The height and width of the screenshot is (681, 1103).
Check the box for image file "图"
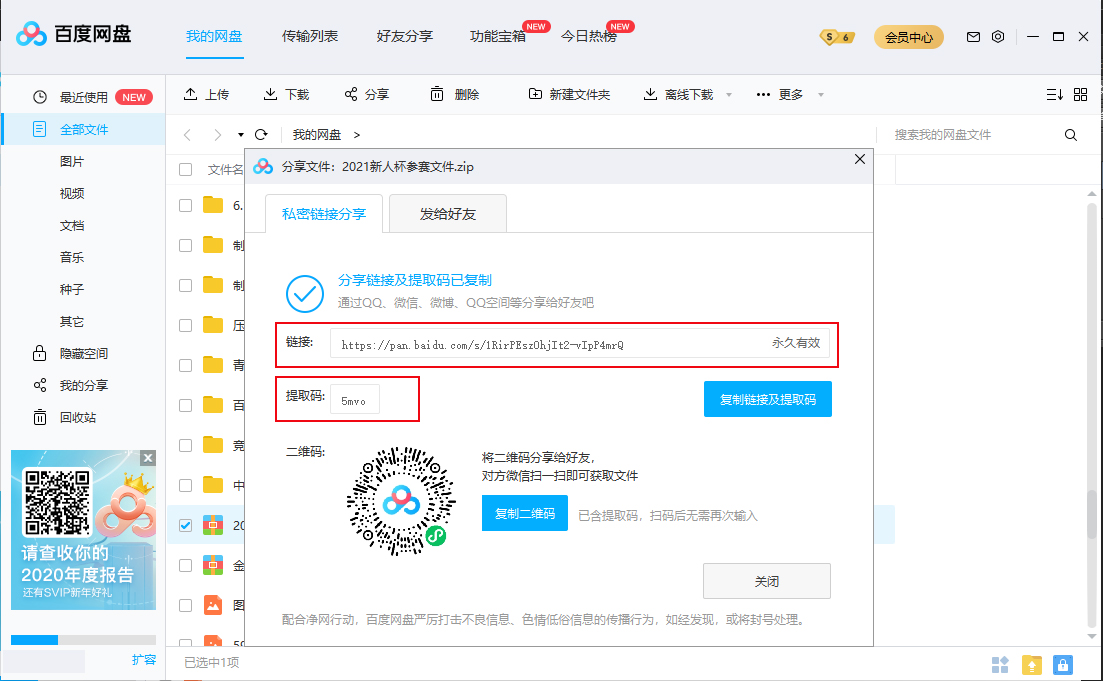186,605
